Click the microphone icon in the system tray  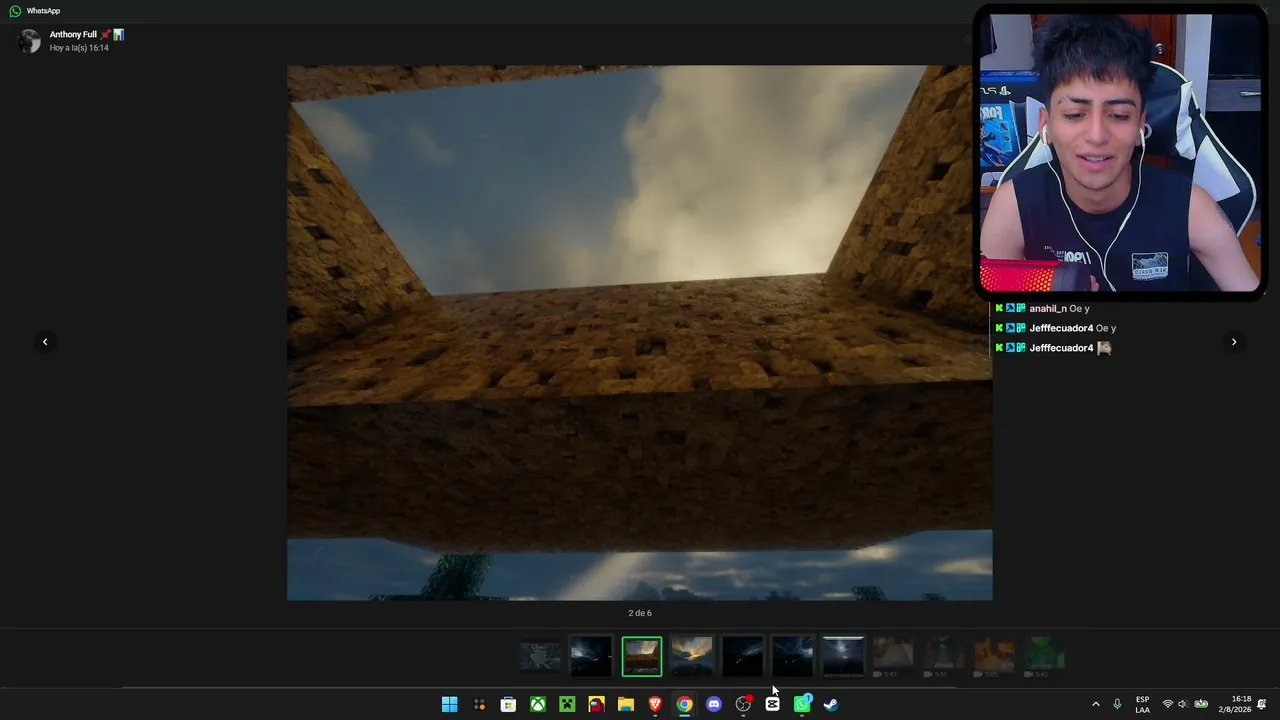pyautogui.click(x=1117, y=704)
